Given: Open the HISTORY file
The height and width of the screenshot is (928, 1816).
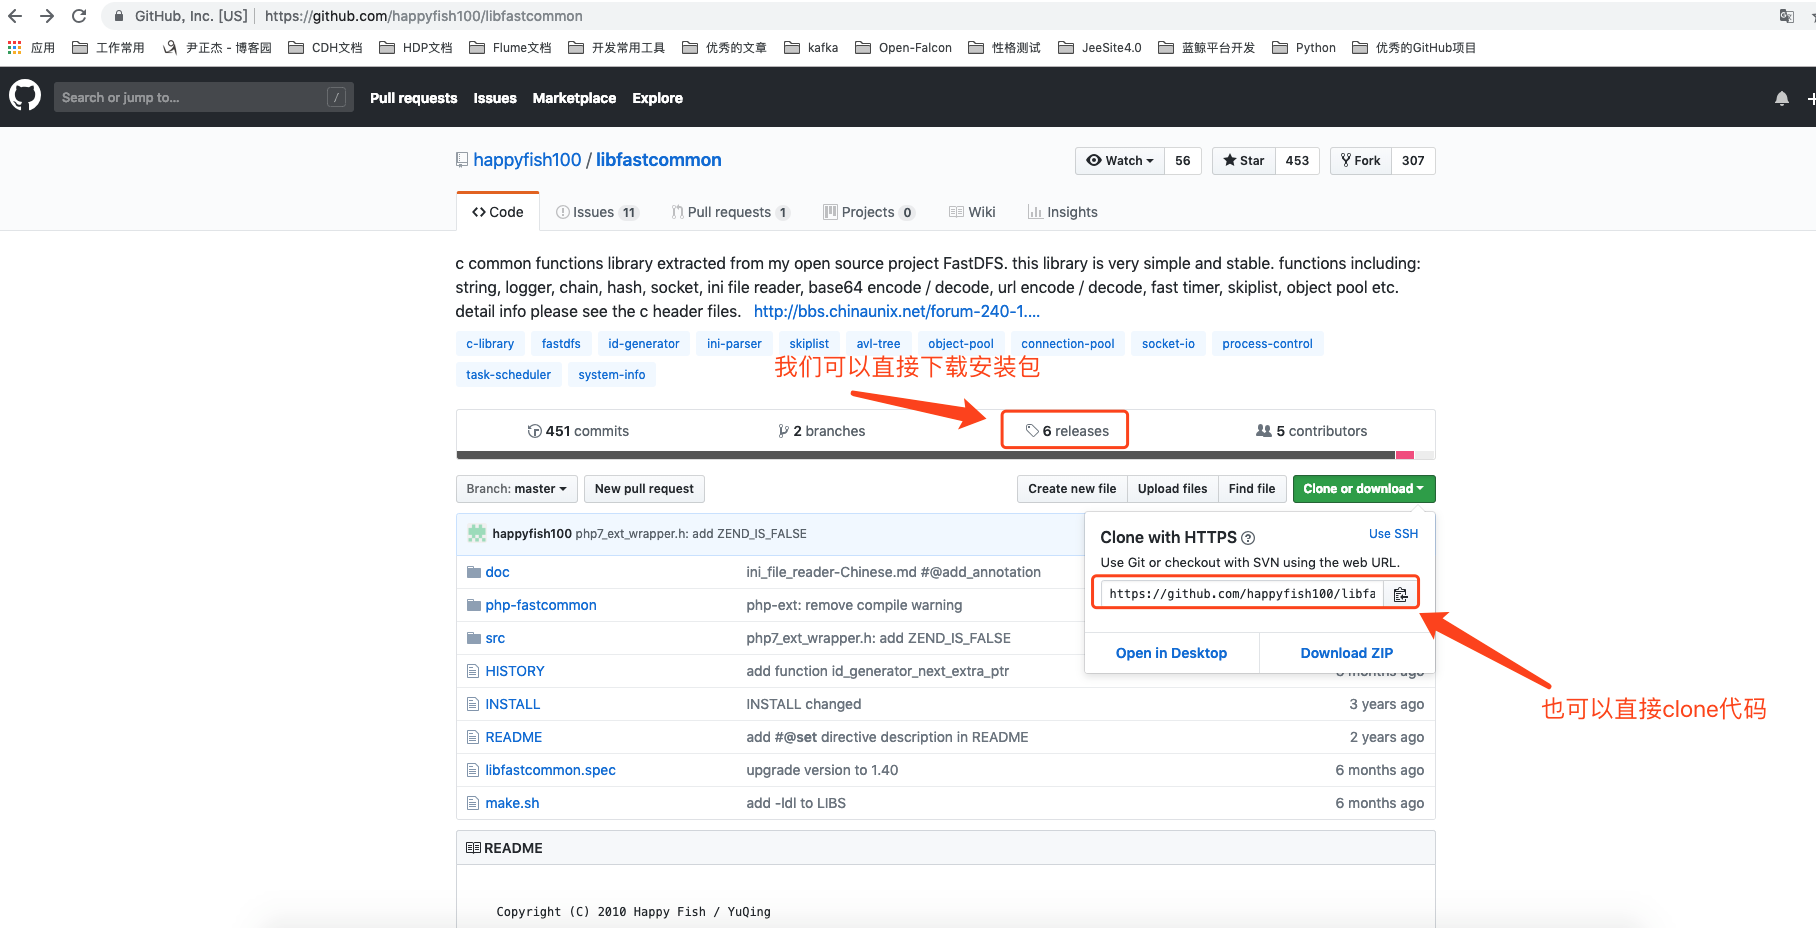Looking at the screenshot, I should click(x=515, y=671).
